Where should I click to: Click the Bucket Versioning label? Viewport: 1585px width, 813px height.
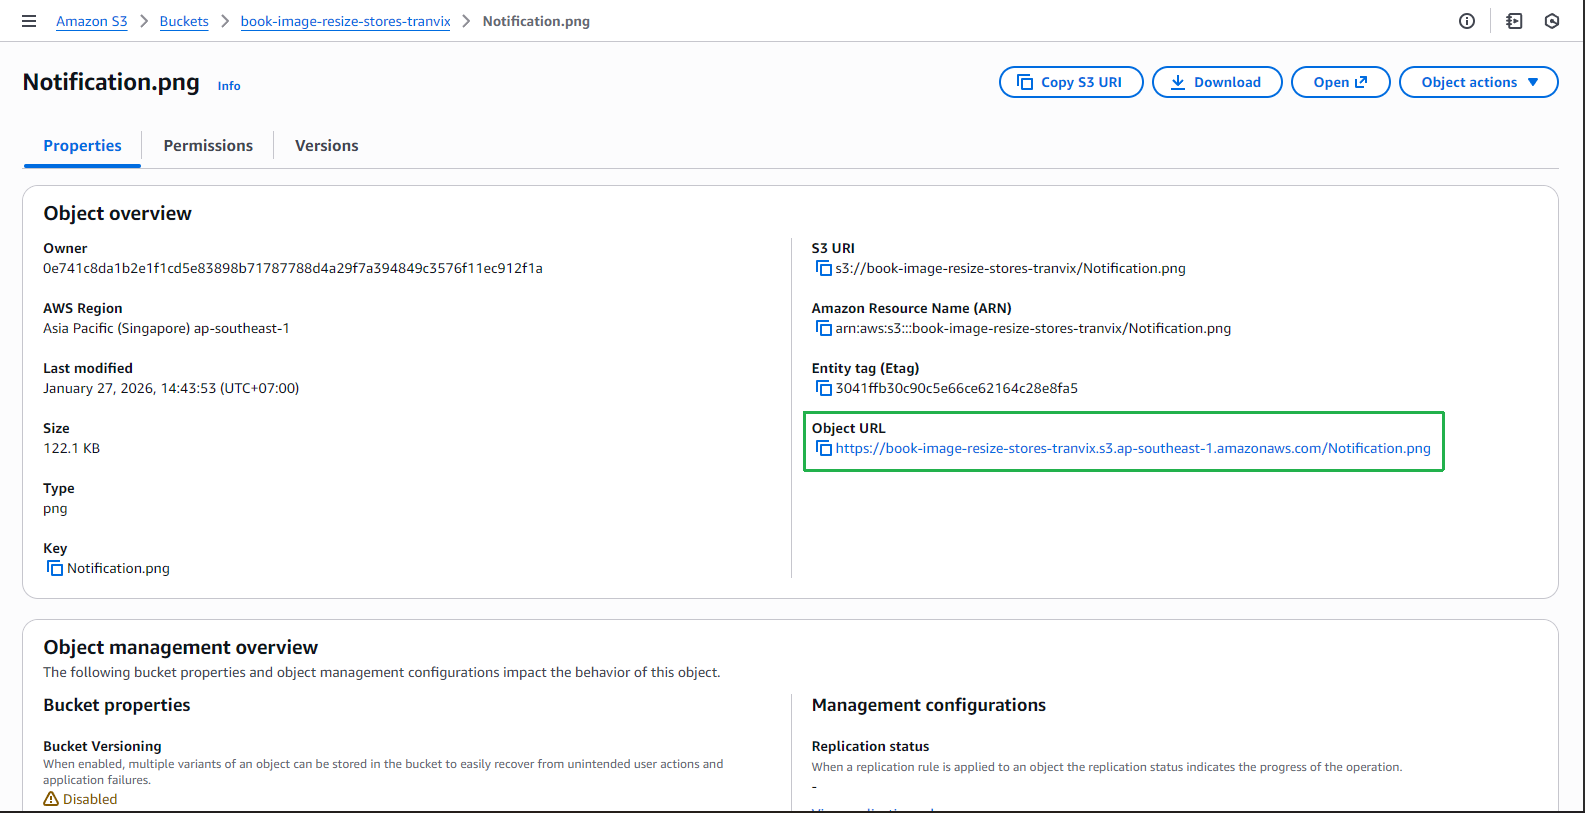pos(102,746)
